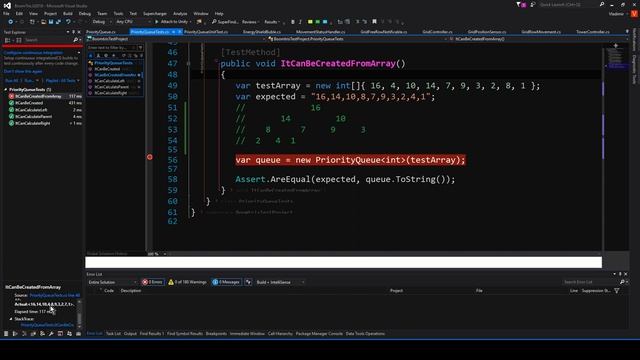Viewport: 640px width, 360px height.
Task: Click the Visual Studio logo icon
Action: (7, 5)
